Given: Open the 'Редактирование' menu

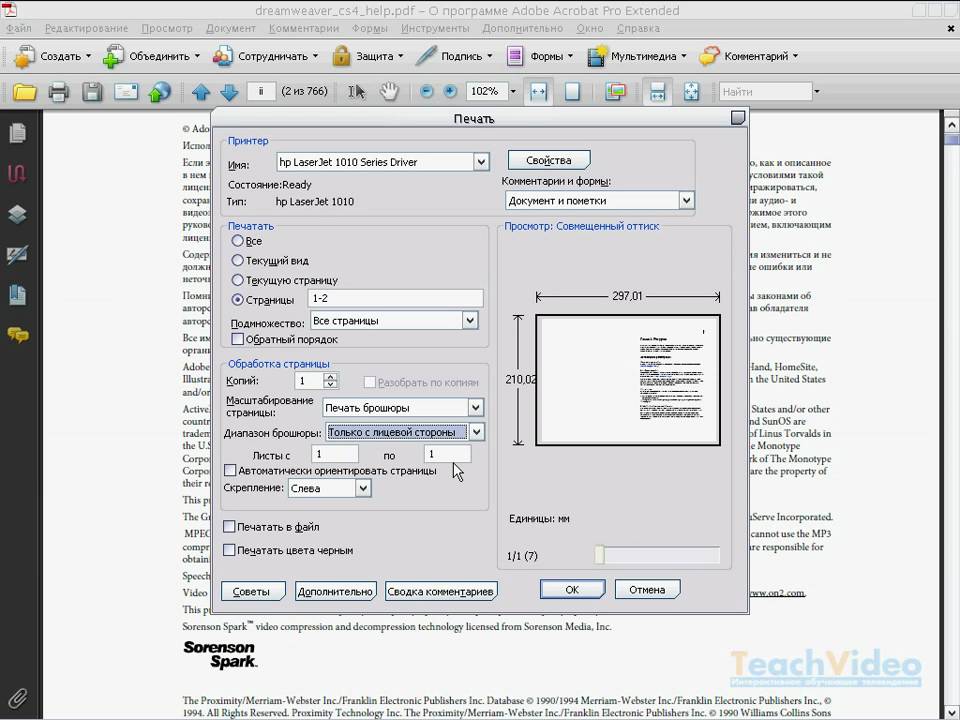Looking at the screenshot, I should click(86, 28).
